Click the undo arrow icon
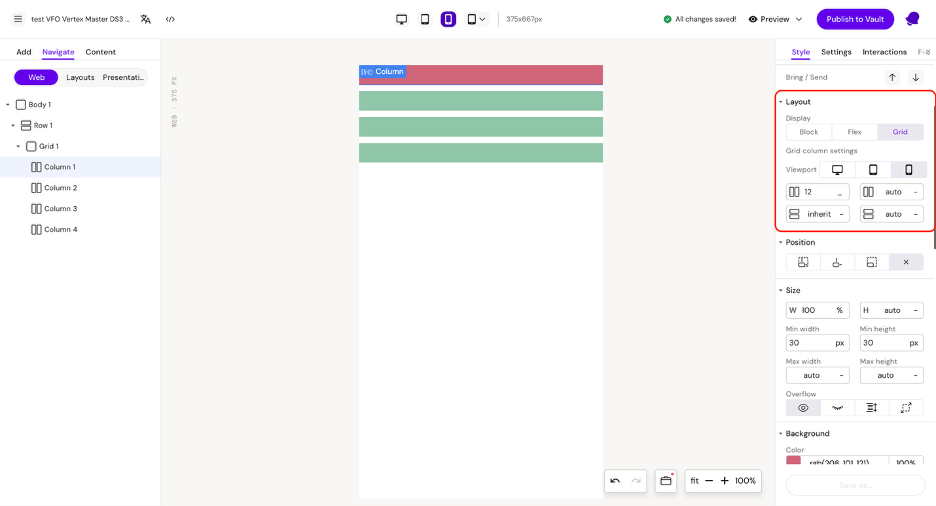936x506 pixels. point(615,481)
